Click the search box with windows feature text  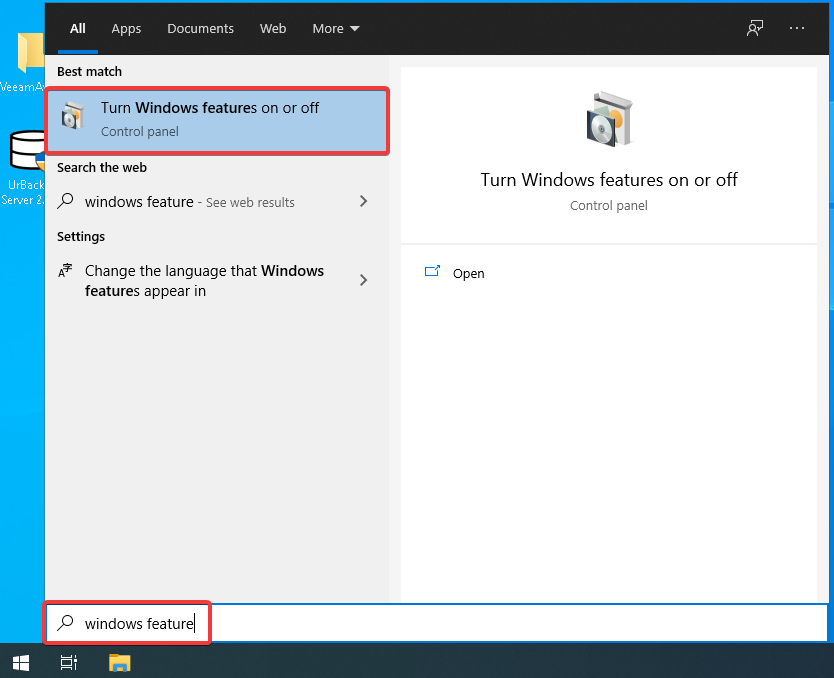tap(436, 623)
